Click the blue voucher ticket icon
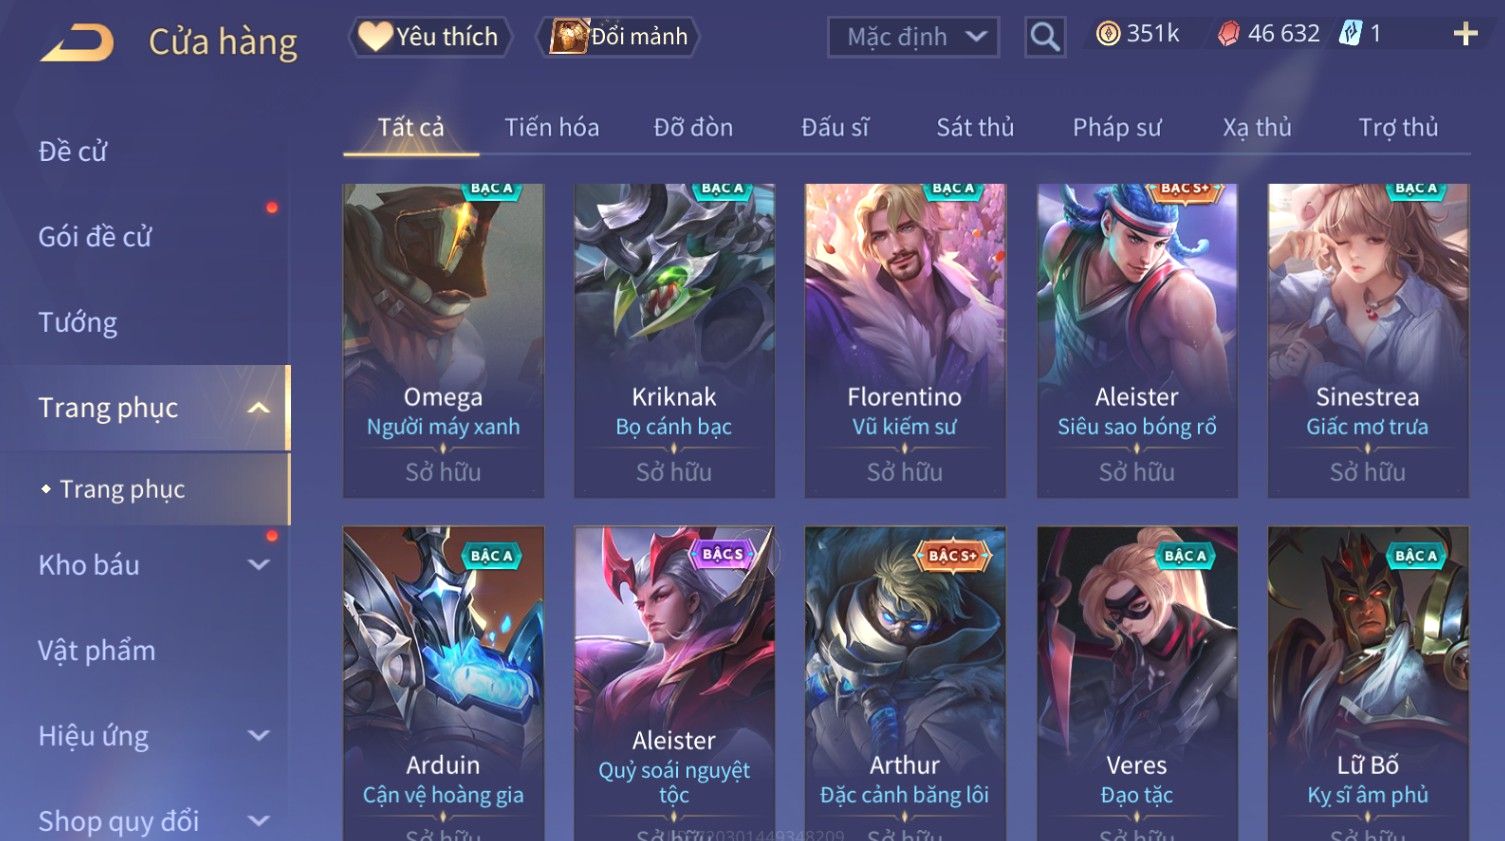Screen dimensions: 1505x841 1350,34
